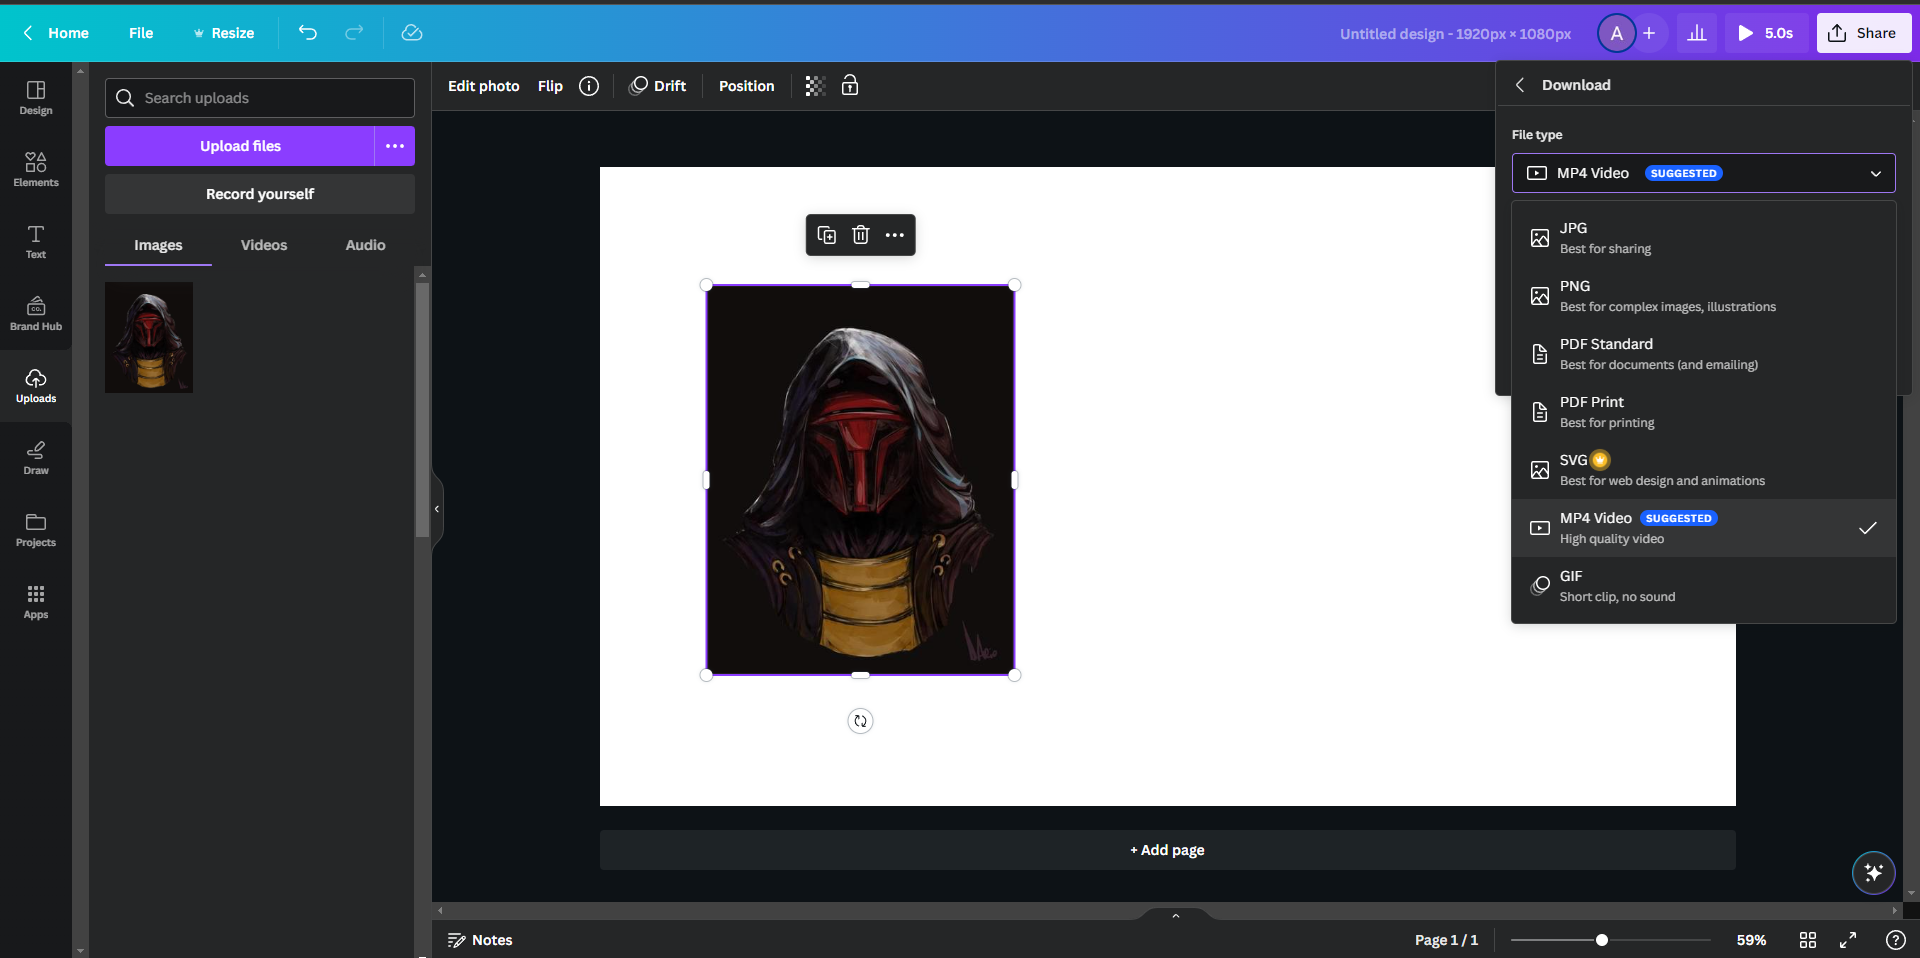
Task: Open the more options menu on Upload files
Action: tap(394, 146)
